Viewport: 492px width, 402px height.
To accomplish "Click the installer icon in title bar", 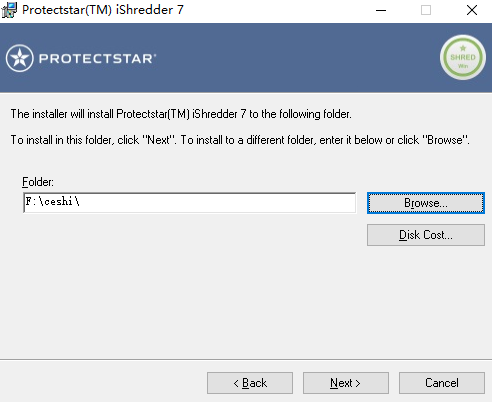I will point(9,10).
